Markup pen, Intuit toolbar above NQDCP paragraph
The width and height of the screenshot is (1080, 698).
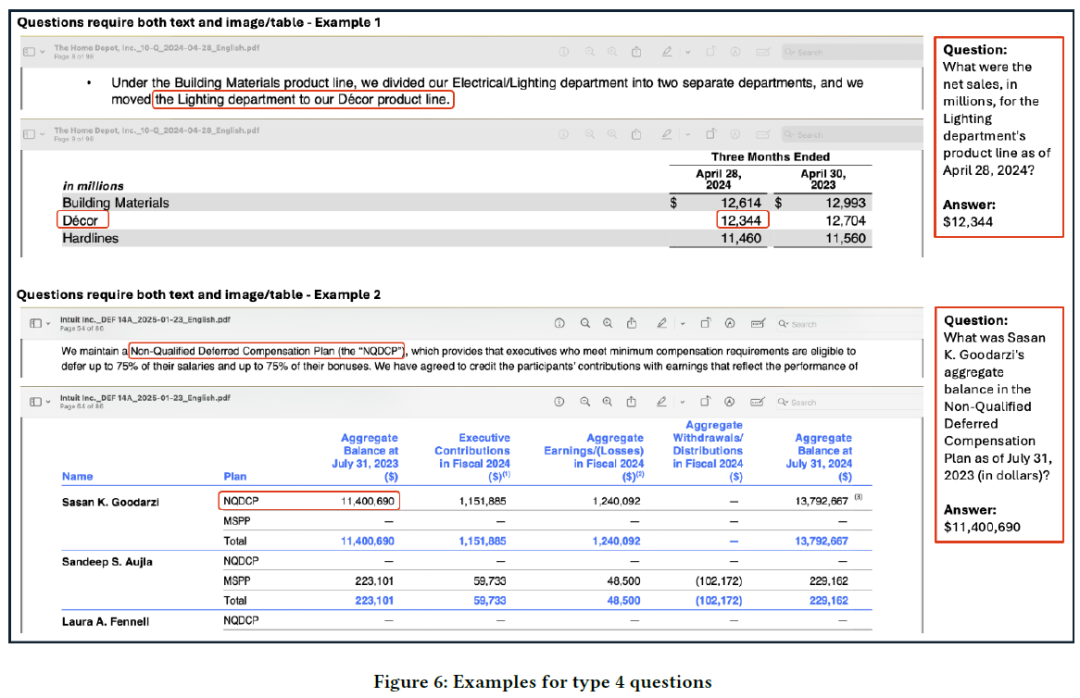click(662, 322)
